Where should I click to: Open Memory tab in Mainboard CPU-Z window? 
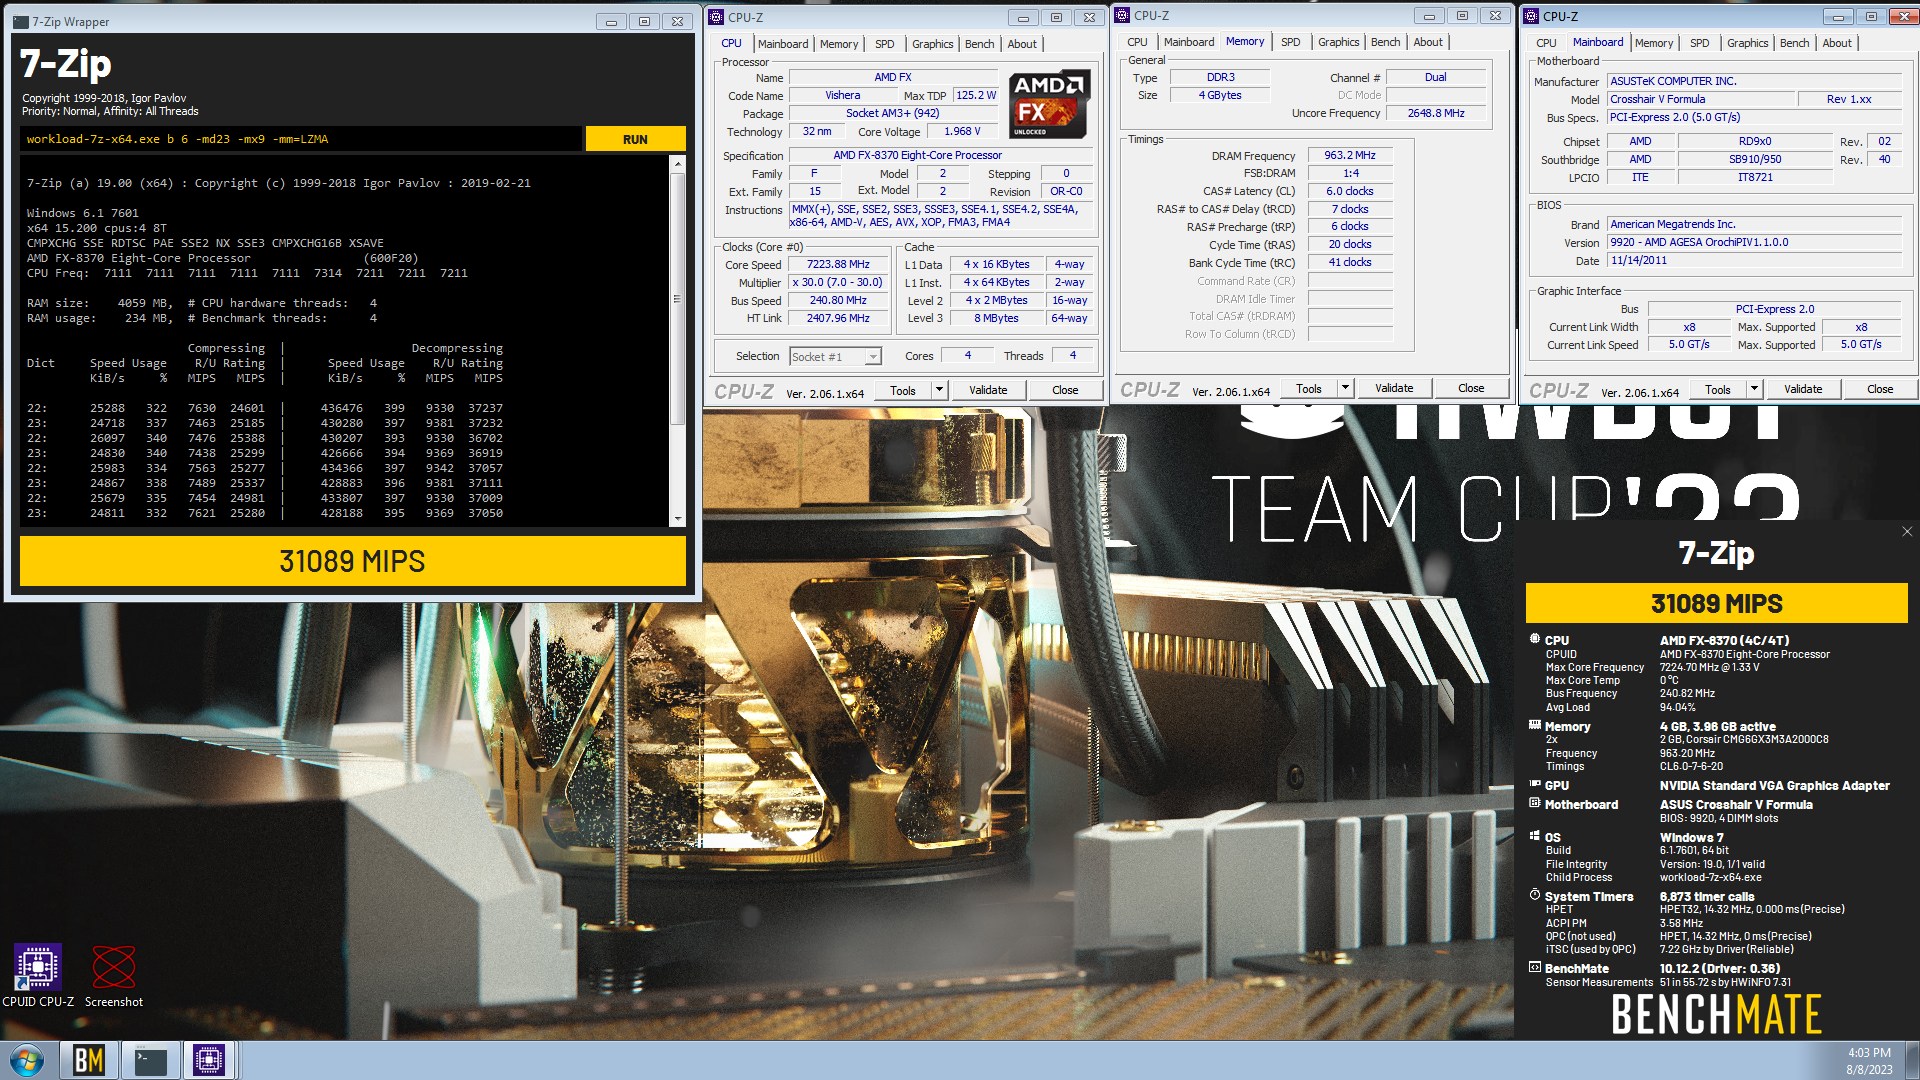pos(1654,43)
